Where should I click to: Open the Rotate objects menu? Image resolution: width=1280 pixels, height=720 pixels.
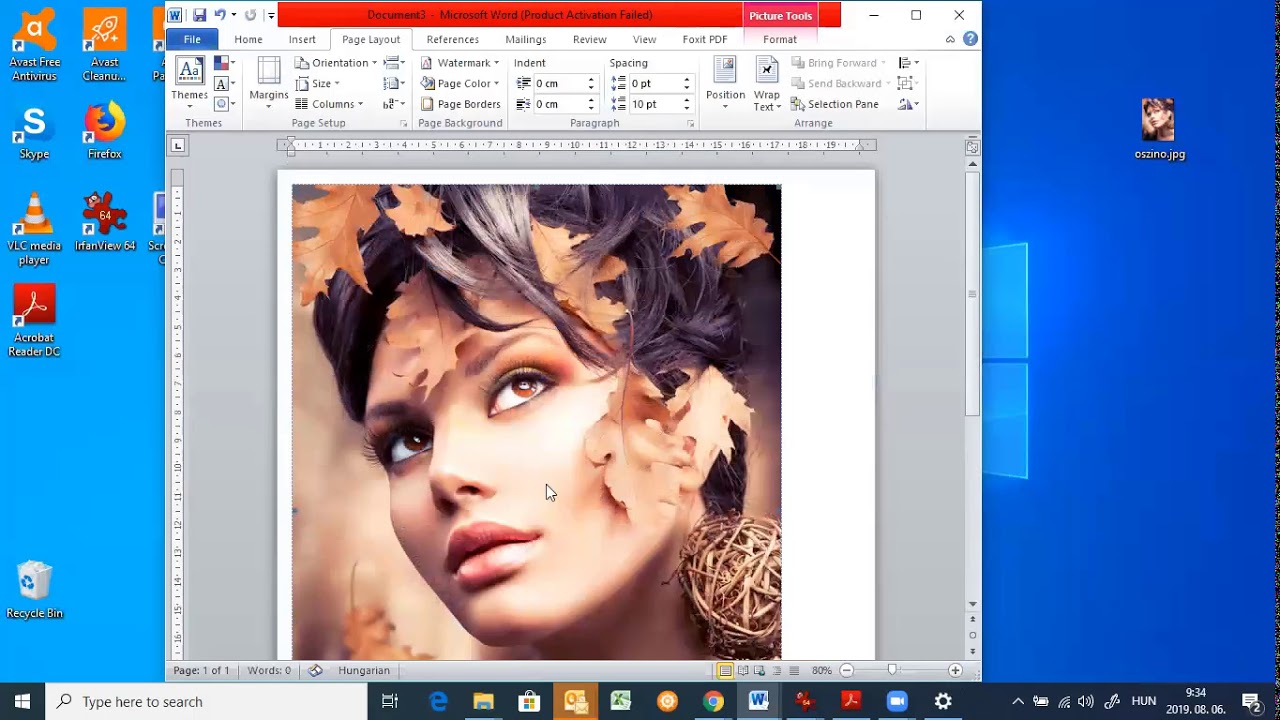pyautogui.click(x=908, y=104)
